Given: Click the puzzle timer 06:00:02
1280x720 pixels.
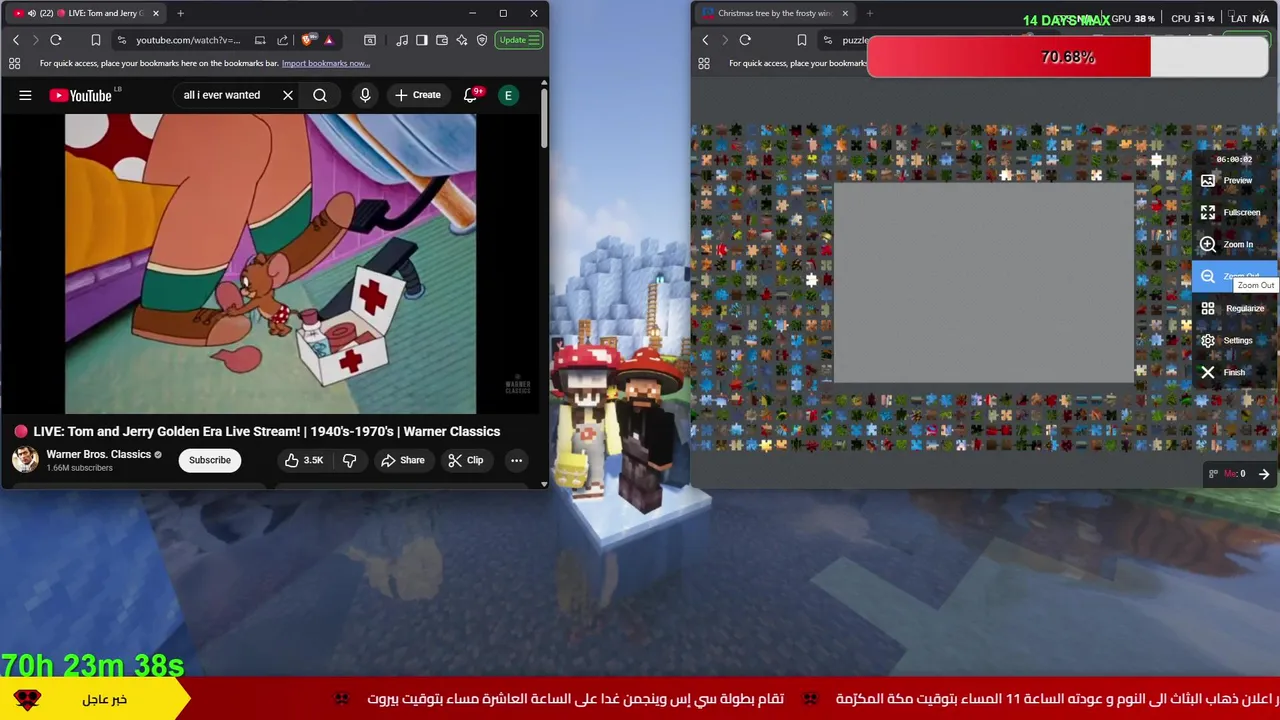Looking at the screenshot, I should click(1234, 159).
